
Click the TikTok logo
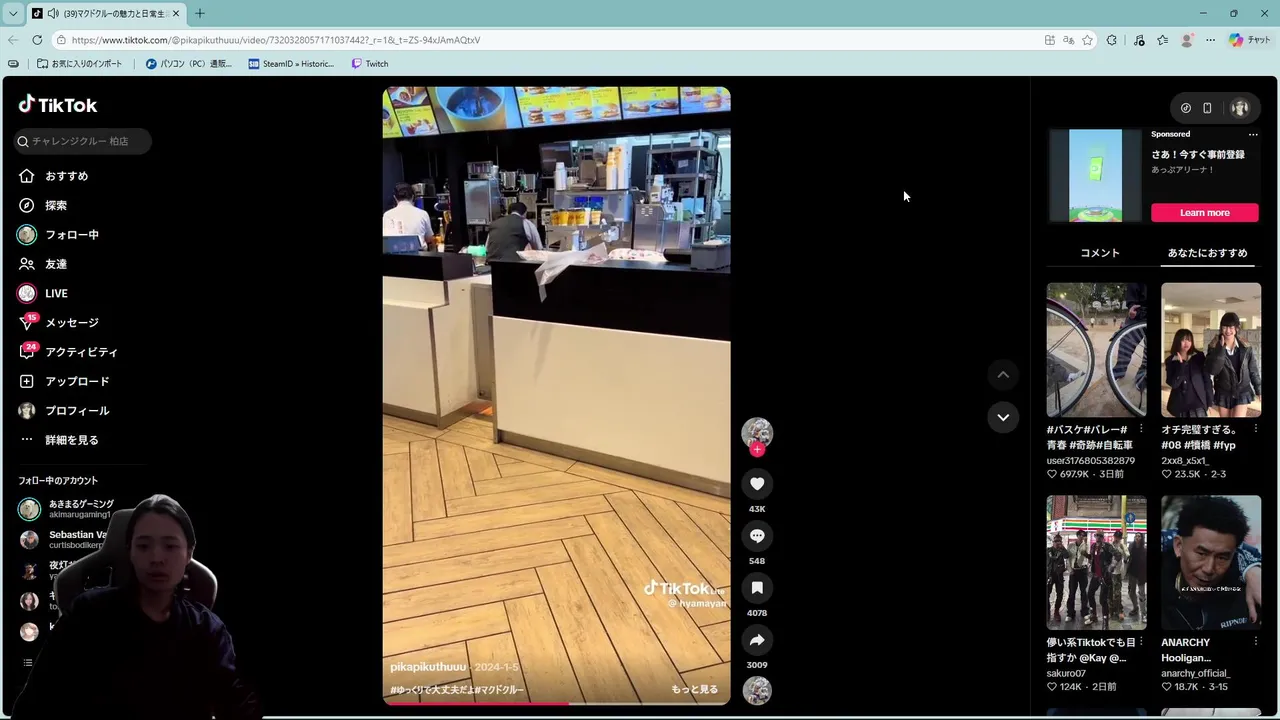(x=58, y=105)
